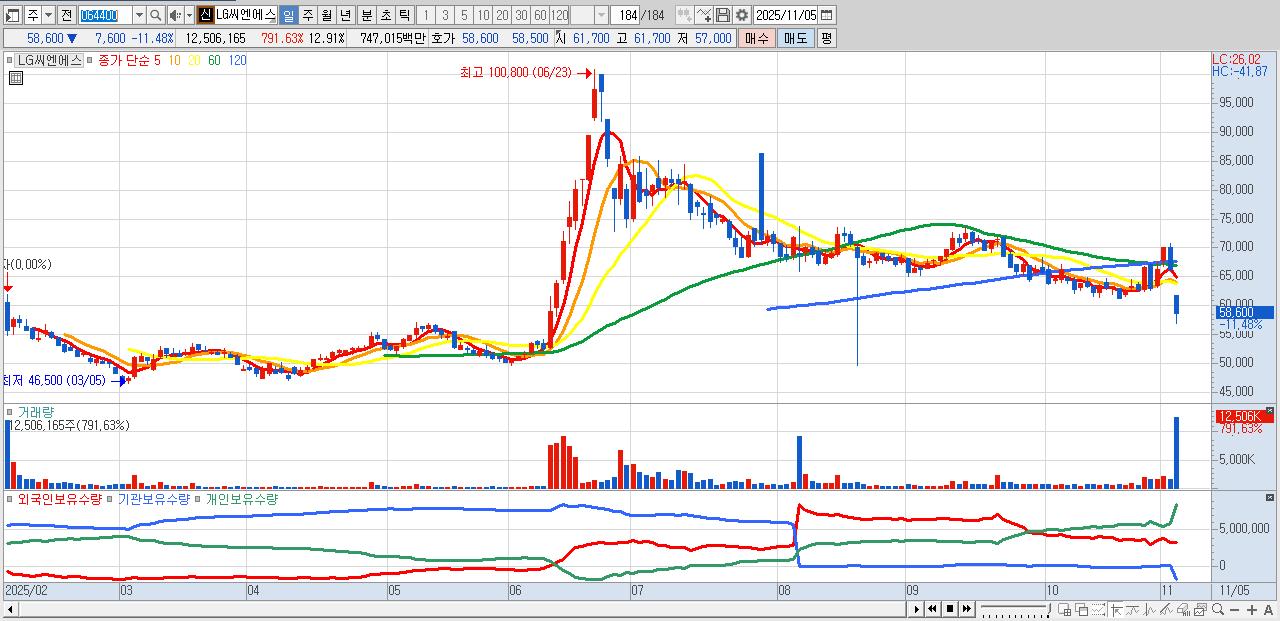Click the grid table icon under LG씨엔에스 legend
Screen dimensions: 1280x621
(15, 79)
